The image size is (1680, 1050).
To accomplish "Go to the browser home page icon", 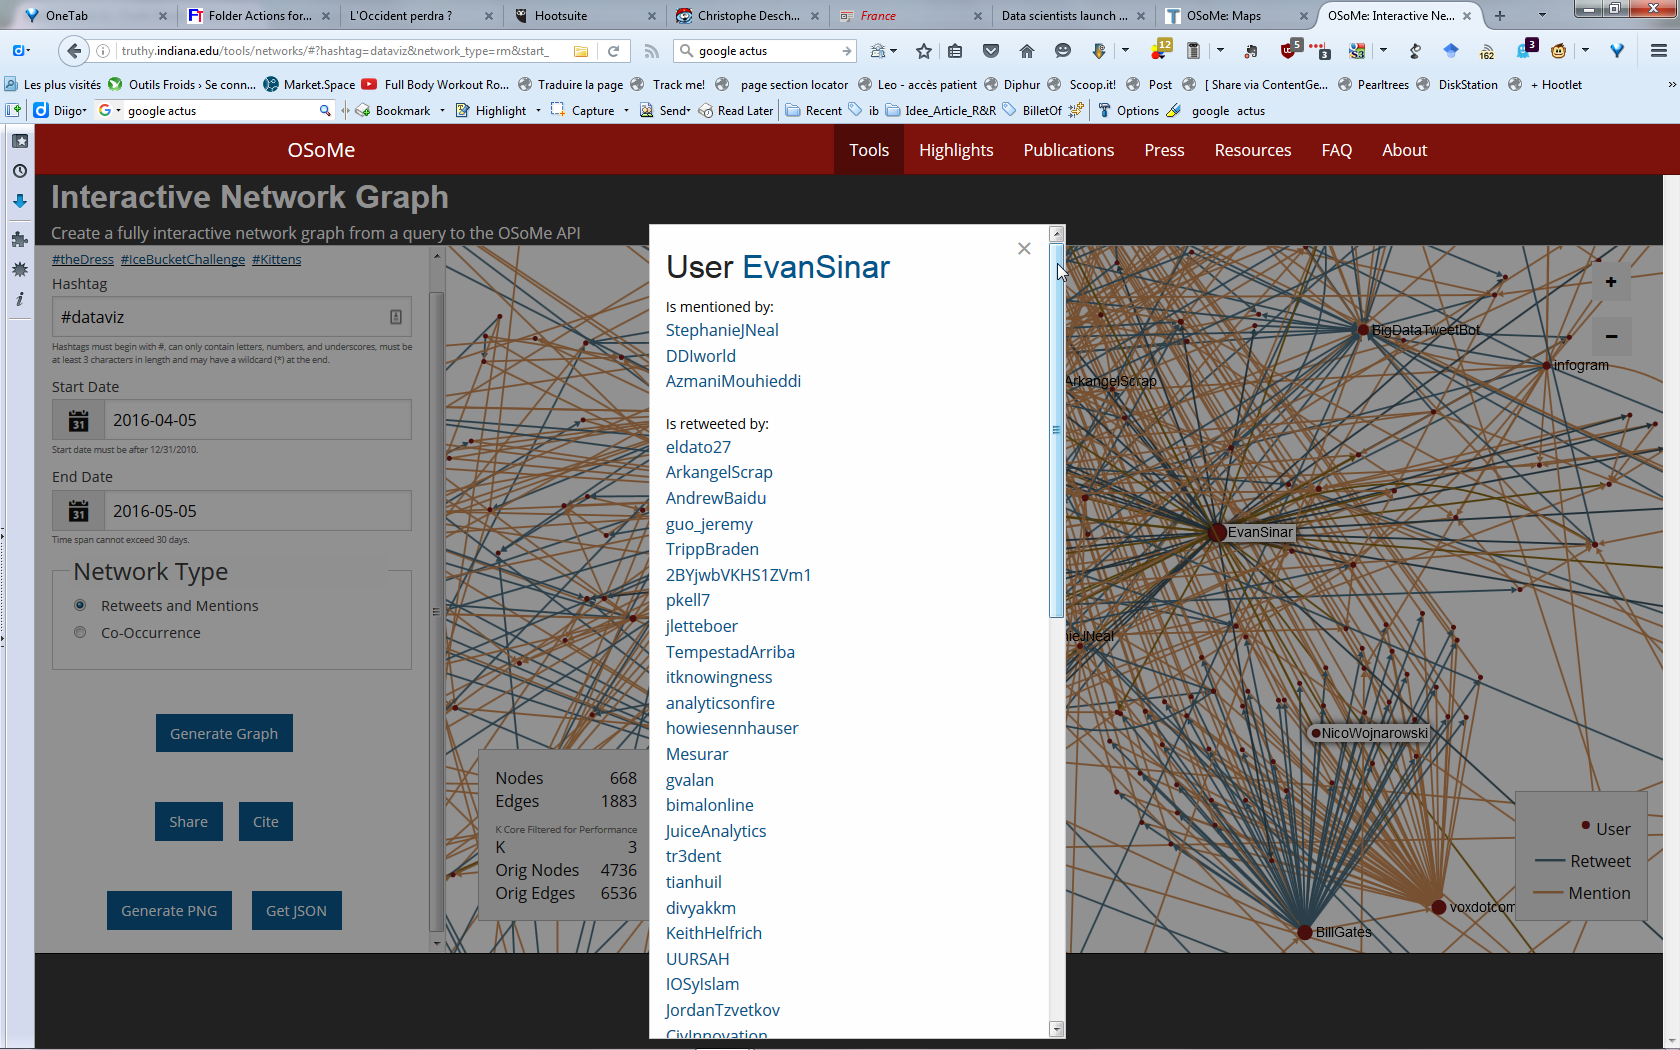I will tap(1027, 51).
